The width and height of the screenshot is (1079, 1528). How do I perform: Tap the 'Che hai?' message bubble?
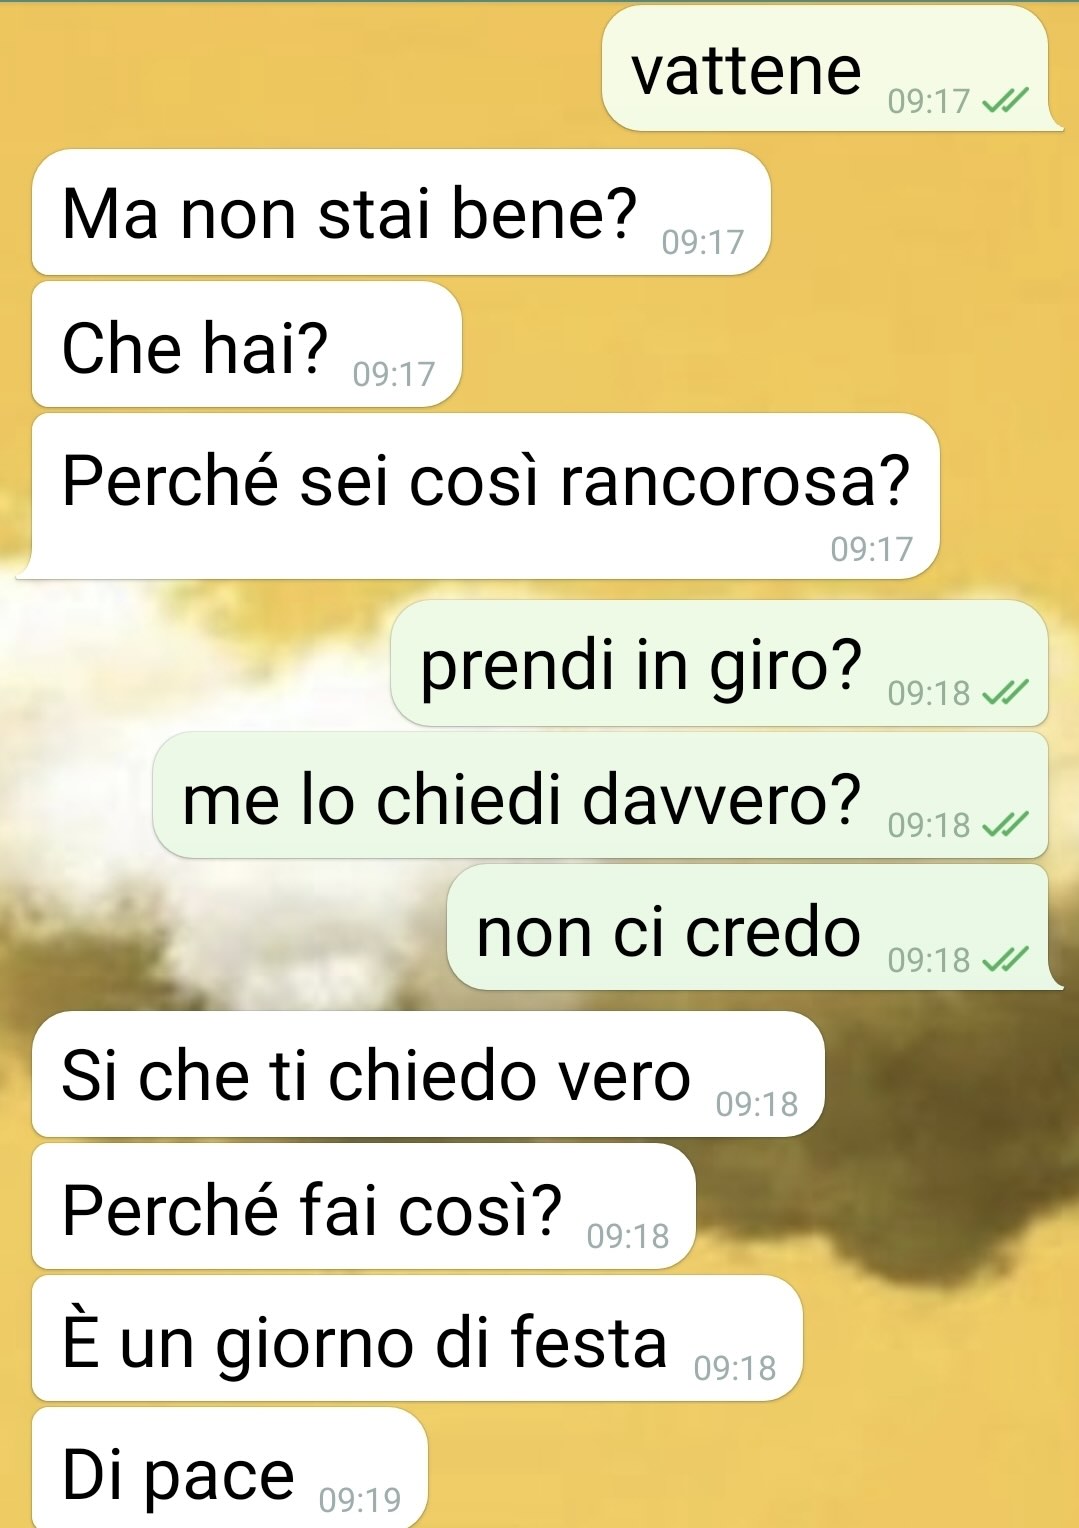246,344
